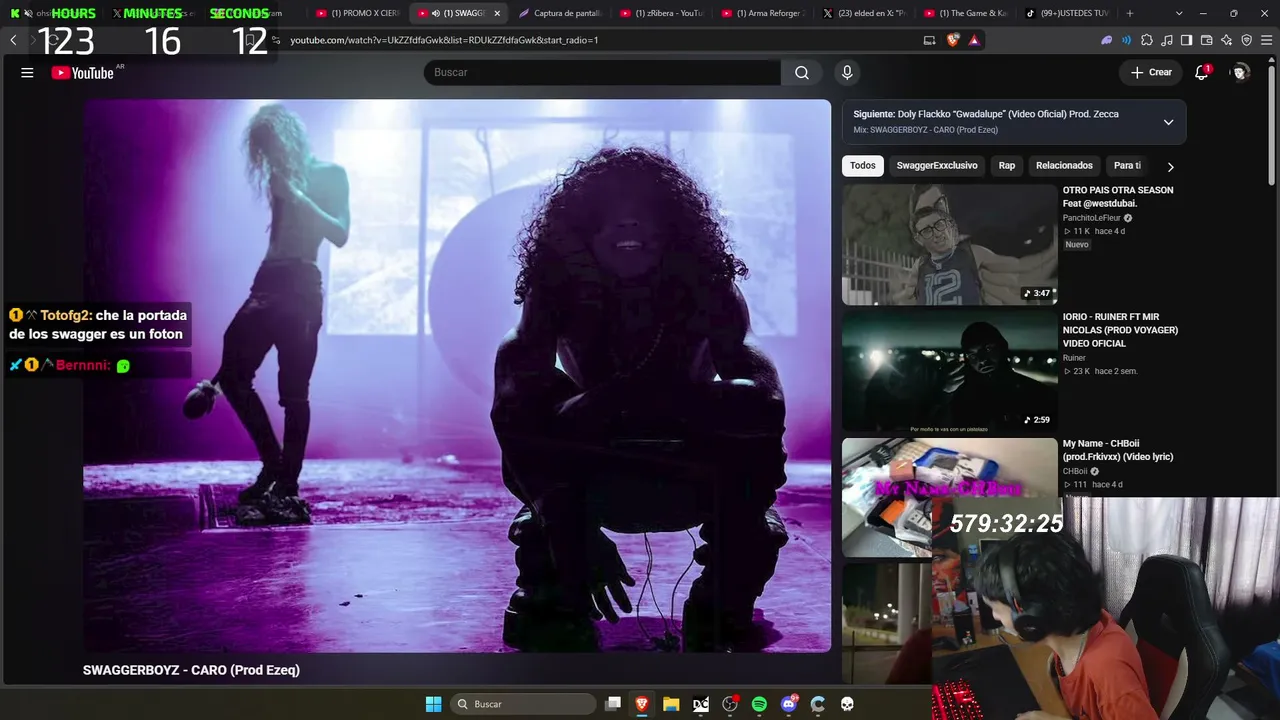Select the SwaggerExxclusivo filter chip
The image size is (1280, 720).
click(x=937, y=166)
